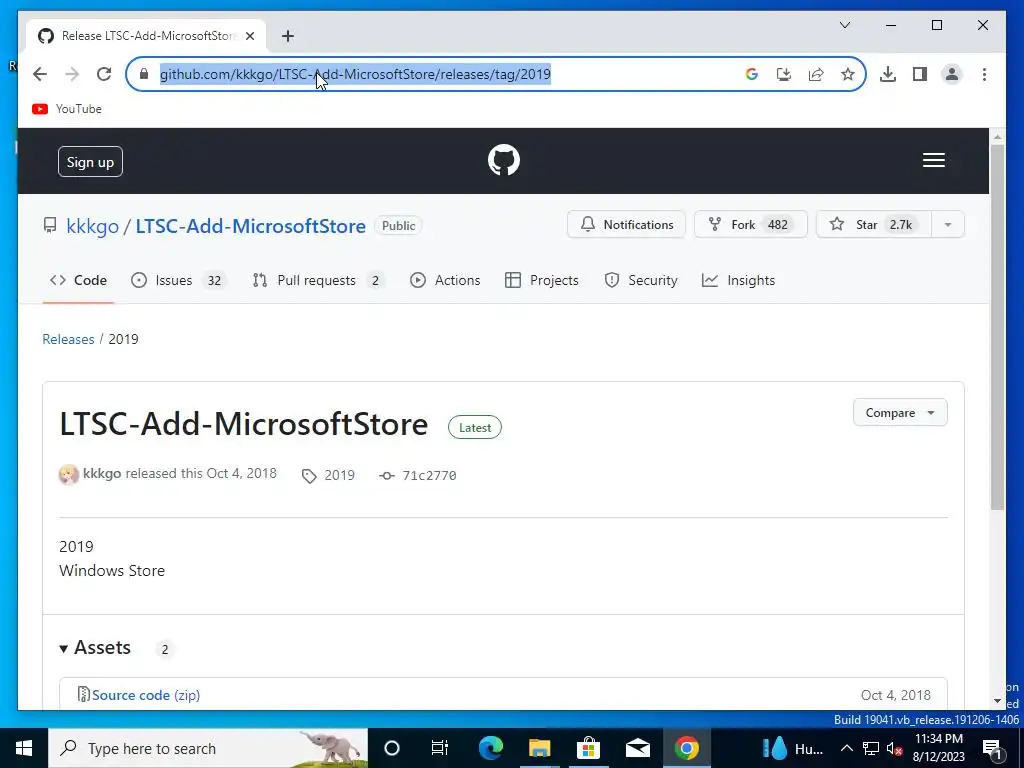Open the kkkgo owner profile link

92,226
